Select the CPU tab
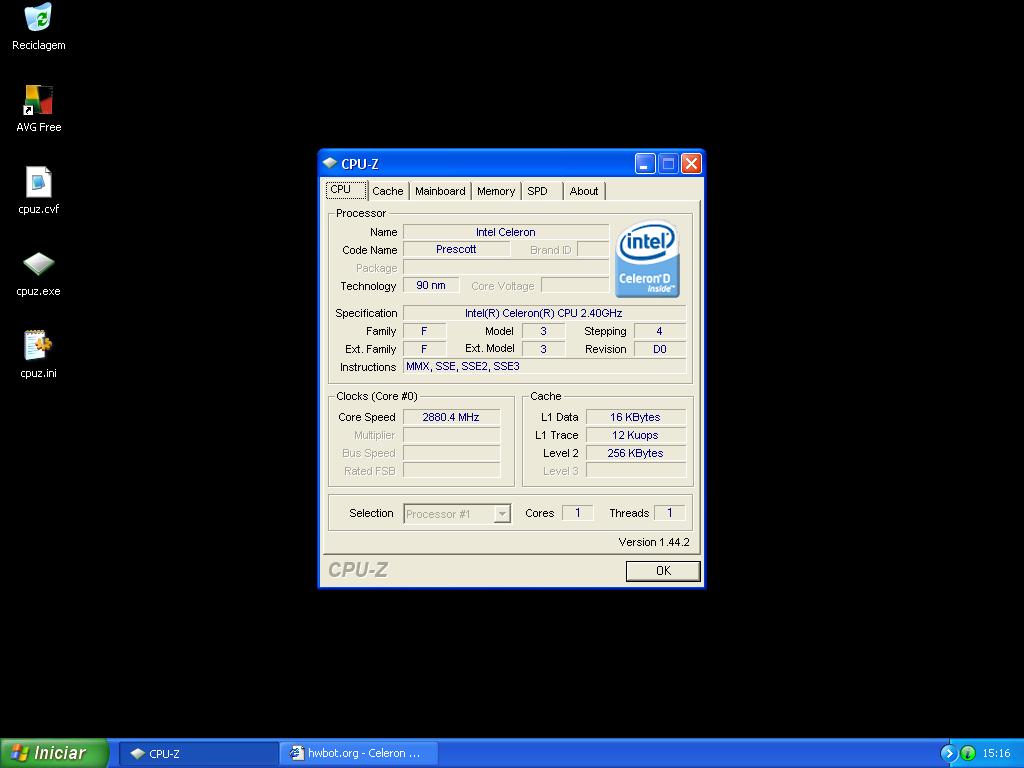The width and height of the screenshot is (1024, 768). pos(347,189)
